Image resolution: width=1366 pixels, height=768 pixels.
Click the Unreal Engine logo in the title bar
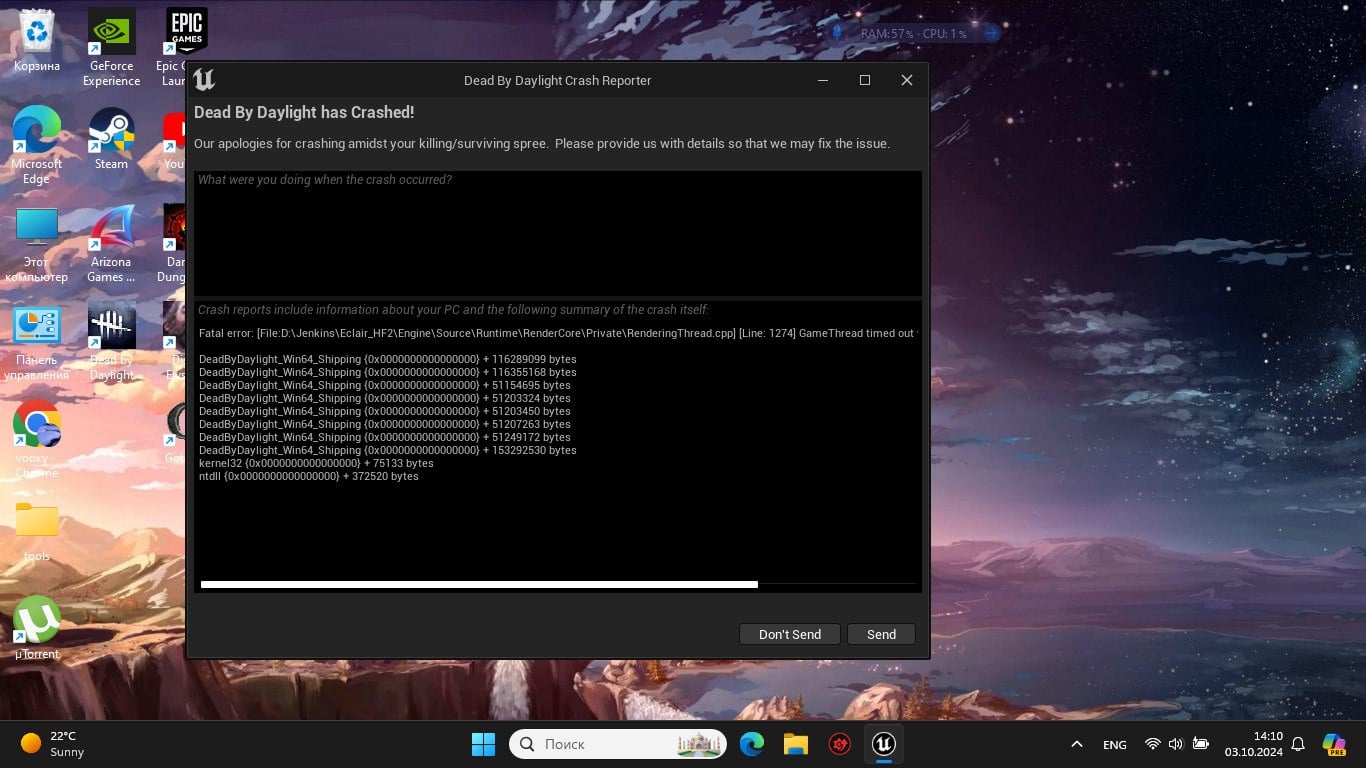coord(205,80)
